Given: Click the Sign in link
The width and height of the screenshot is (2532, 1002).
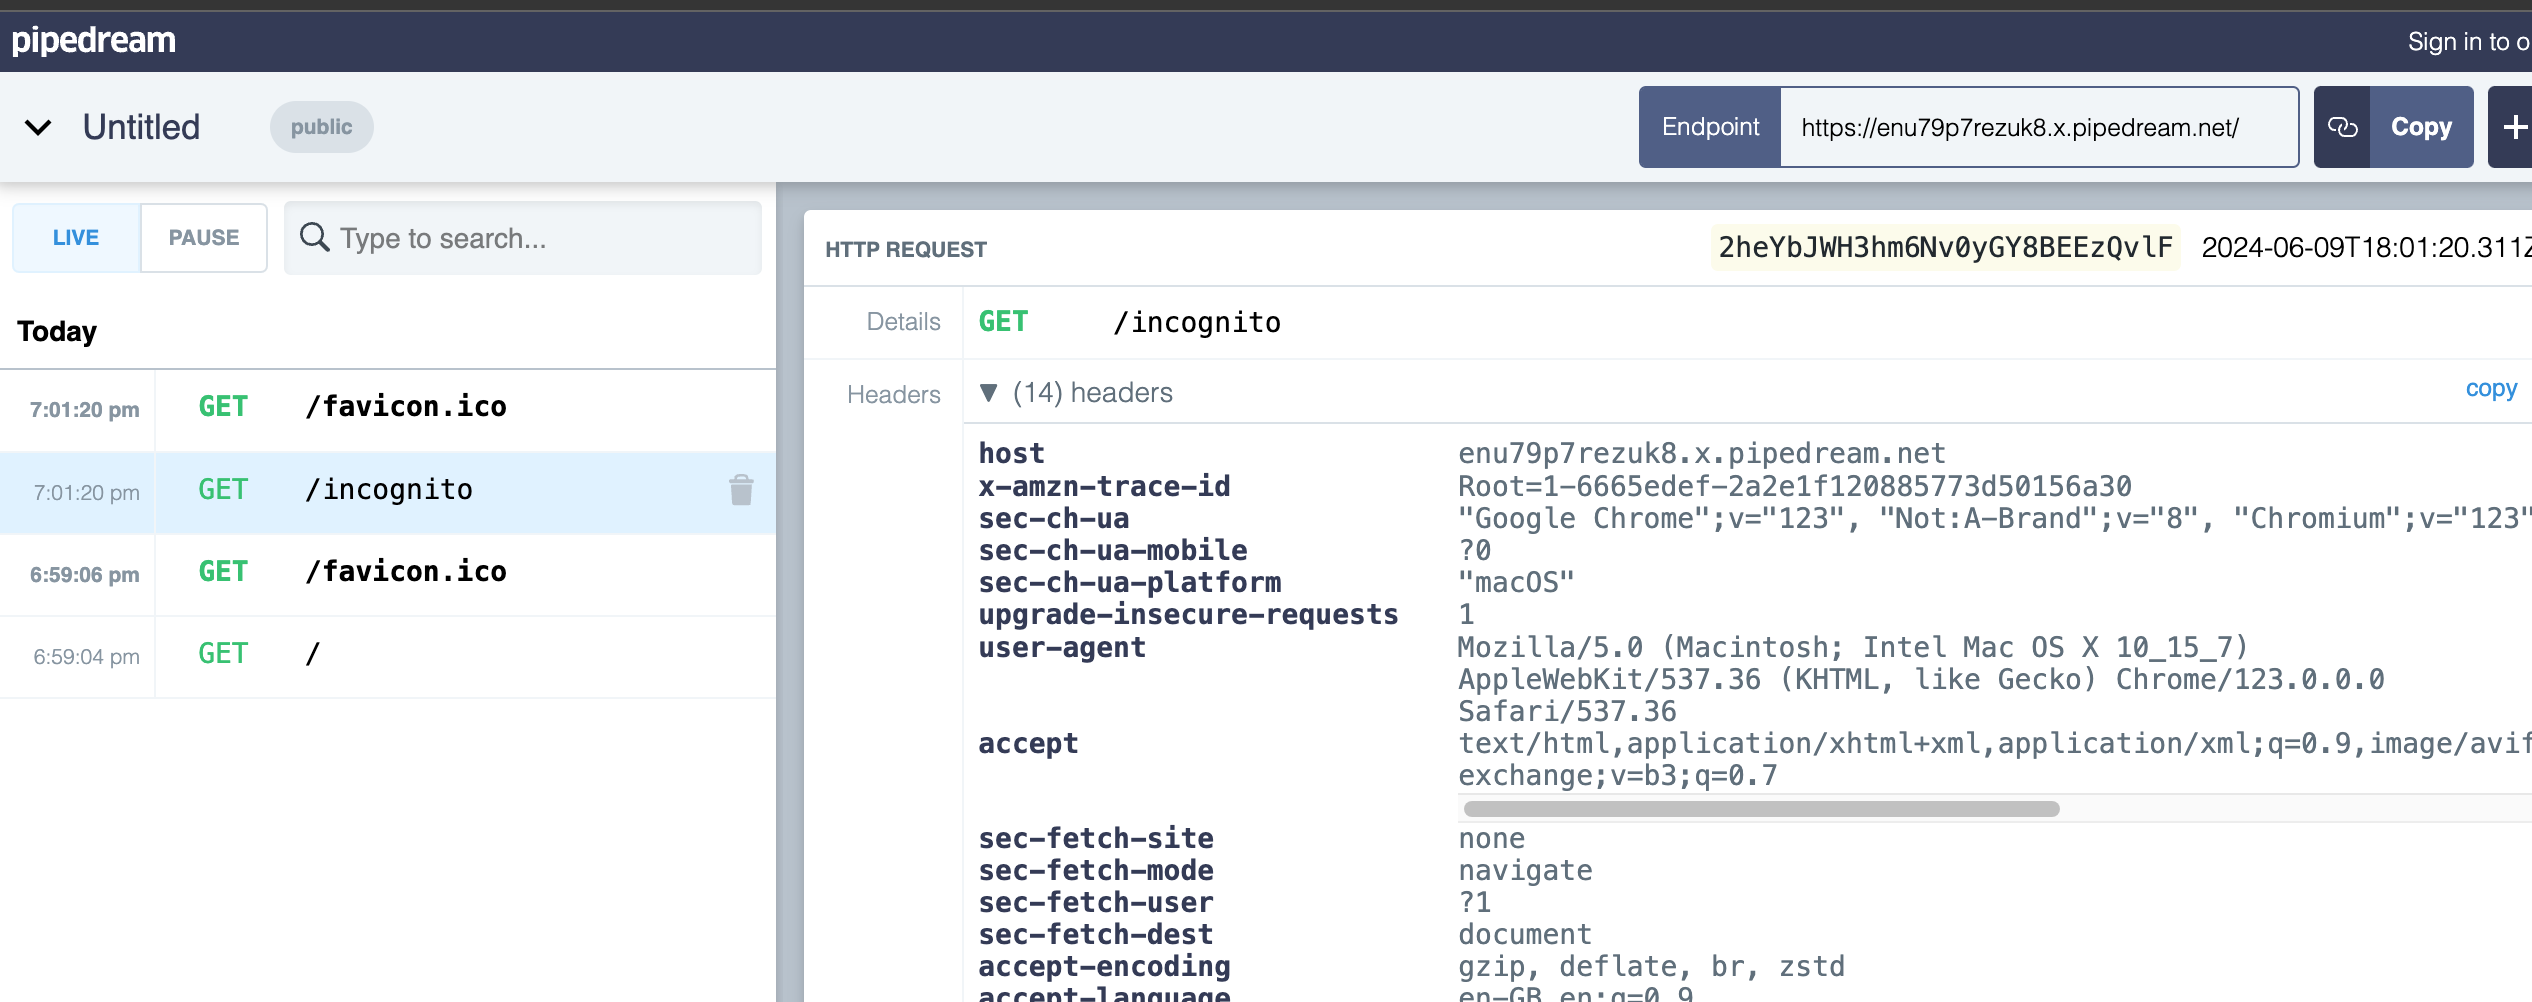Looking at the screenshot, I should (2466, 42).
